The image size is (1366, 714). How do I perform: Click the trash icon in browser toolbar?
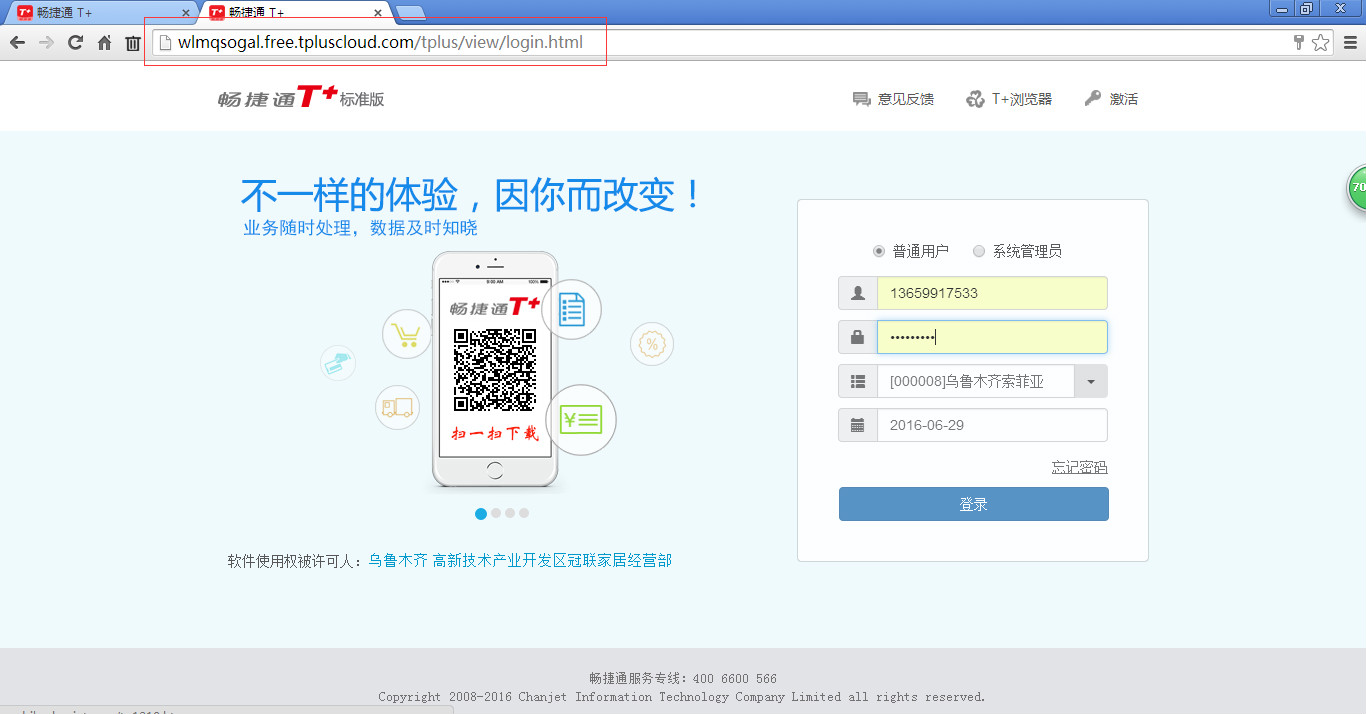133,42
